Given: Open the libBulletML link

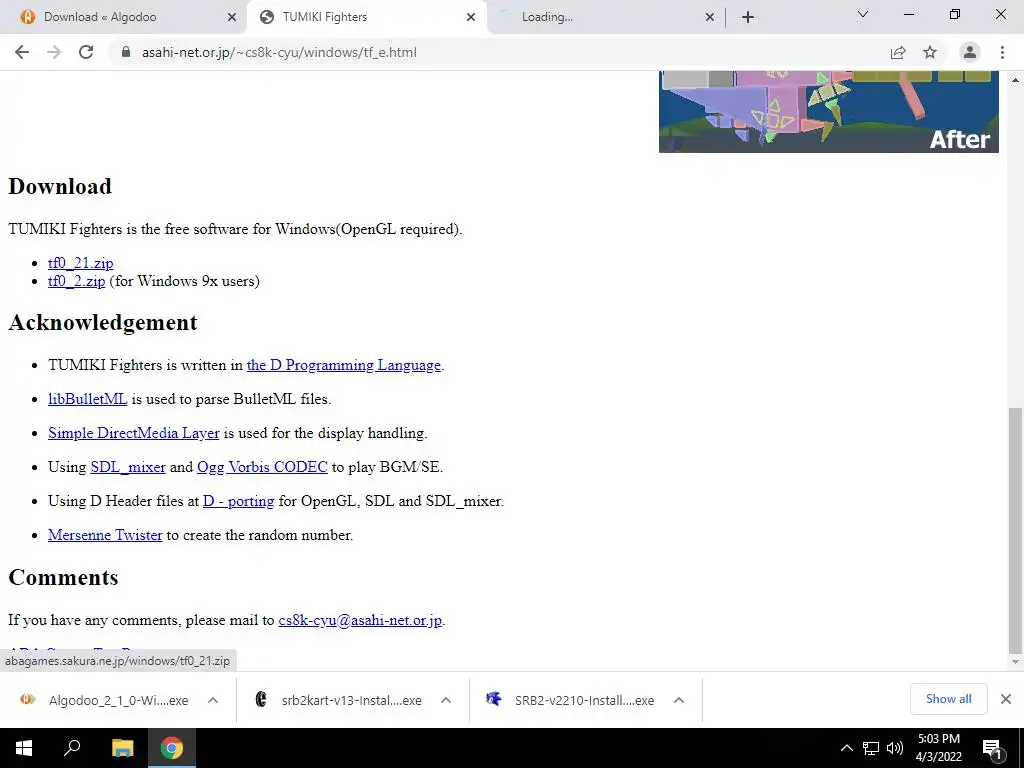Looking at the screenshot, I should click(x=88, y=399).
